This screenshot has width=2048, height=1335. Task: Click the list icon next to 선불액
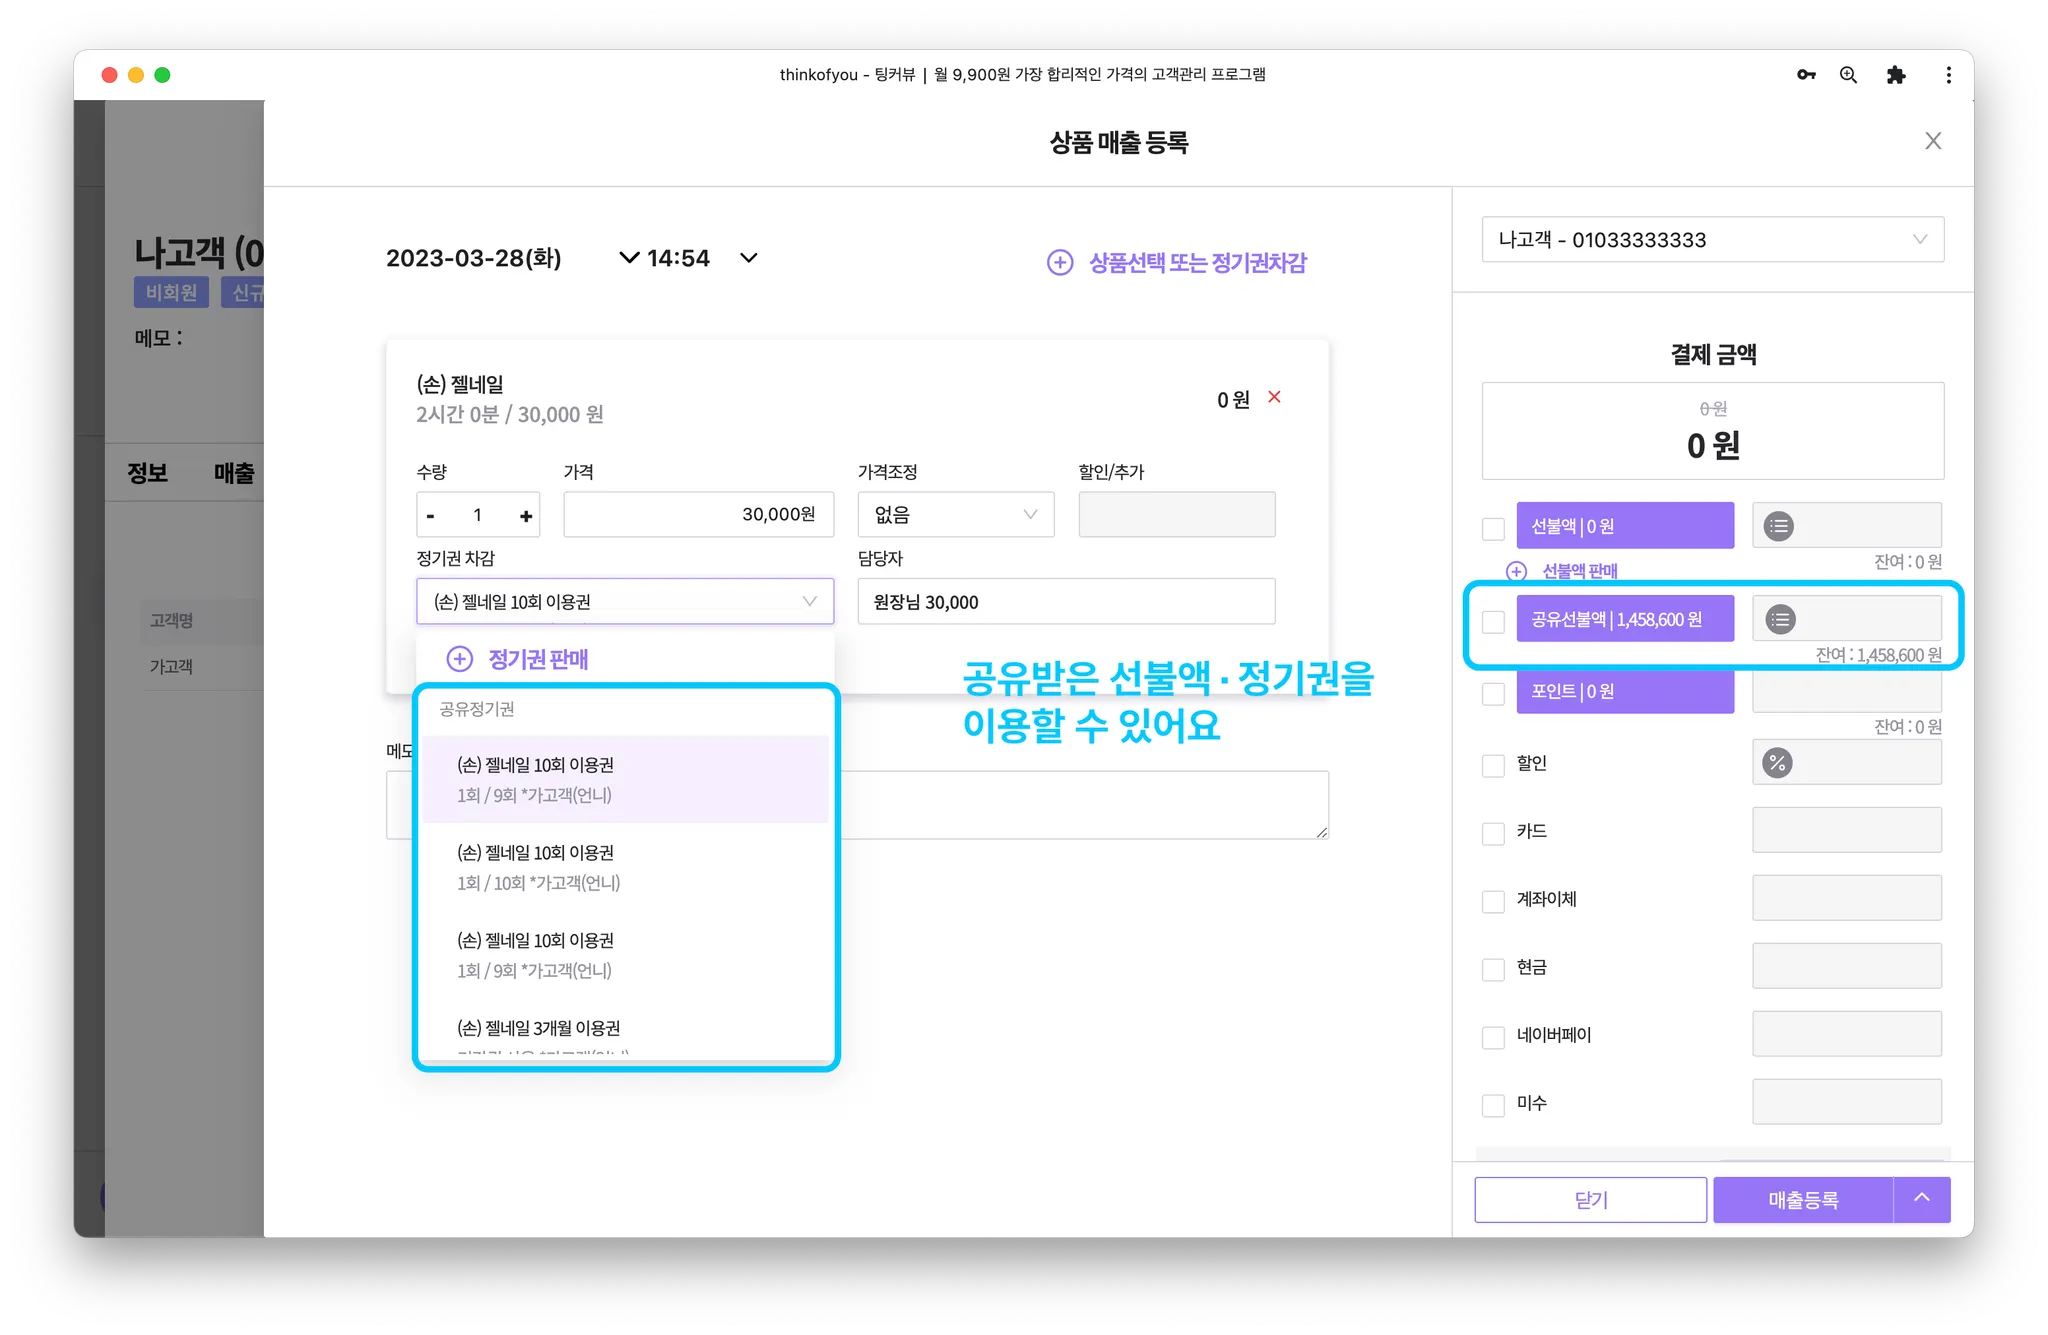(1778, 526)
